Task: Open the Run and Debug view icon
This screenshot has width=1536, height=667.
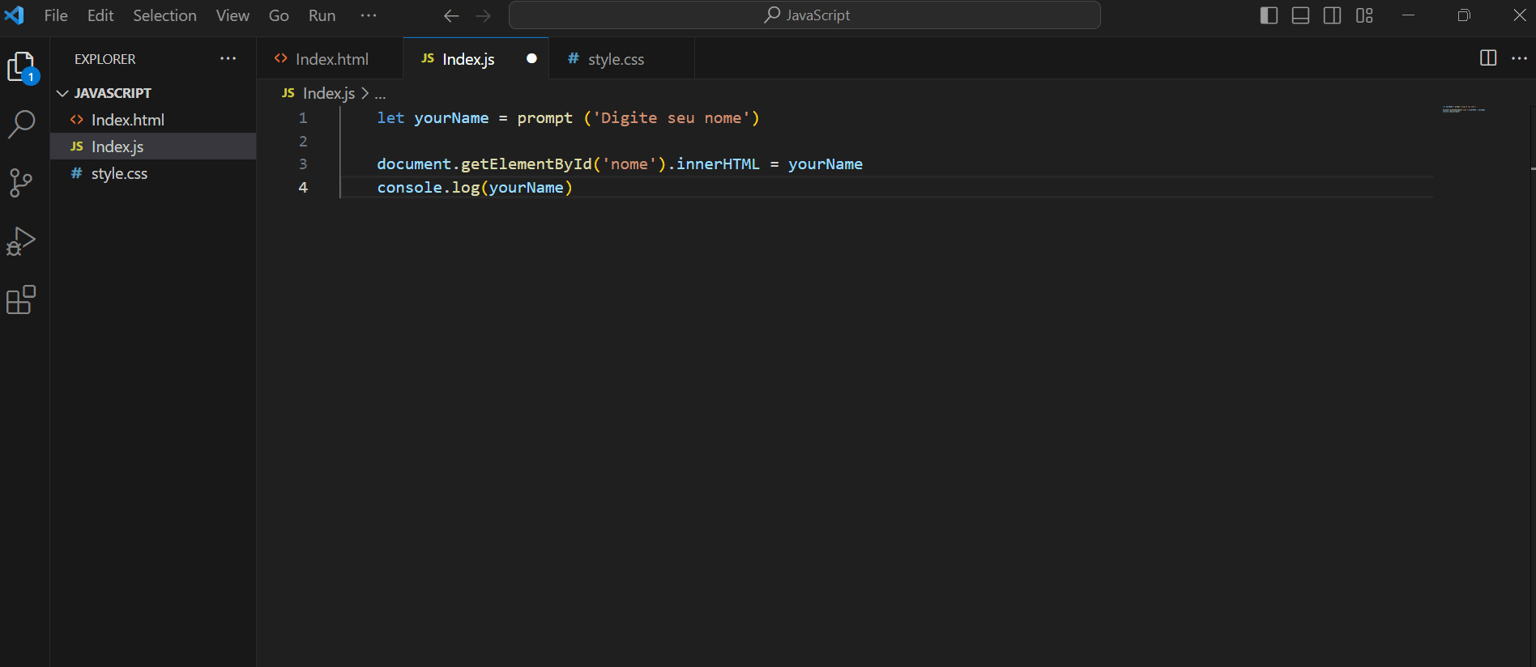Action: click(21, 241)
